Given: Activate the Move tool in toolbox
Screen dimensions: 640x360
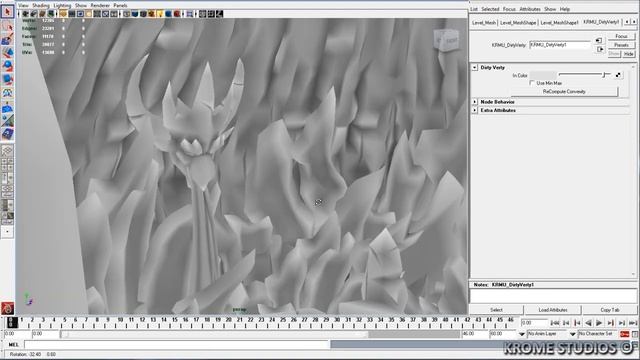Looking at the screenshot, I should pyautogui.click(x=7, y=53).
